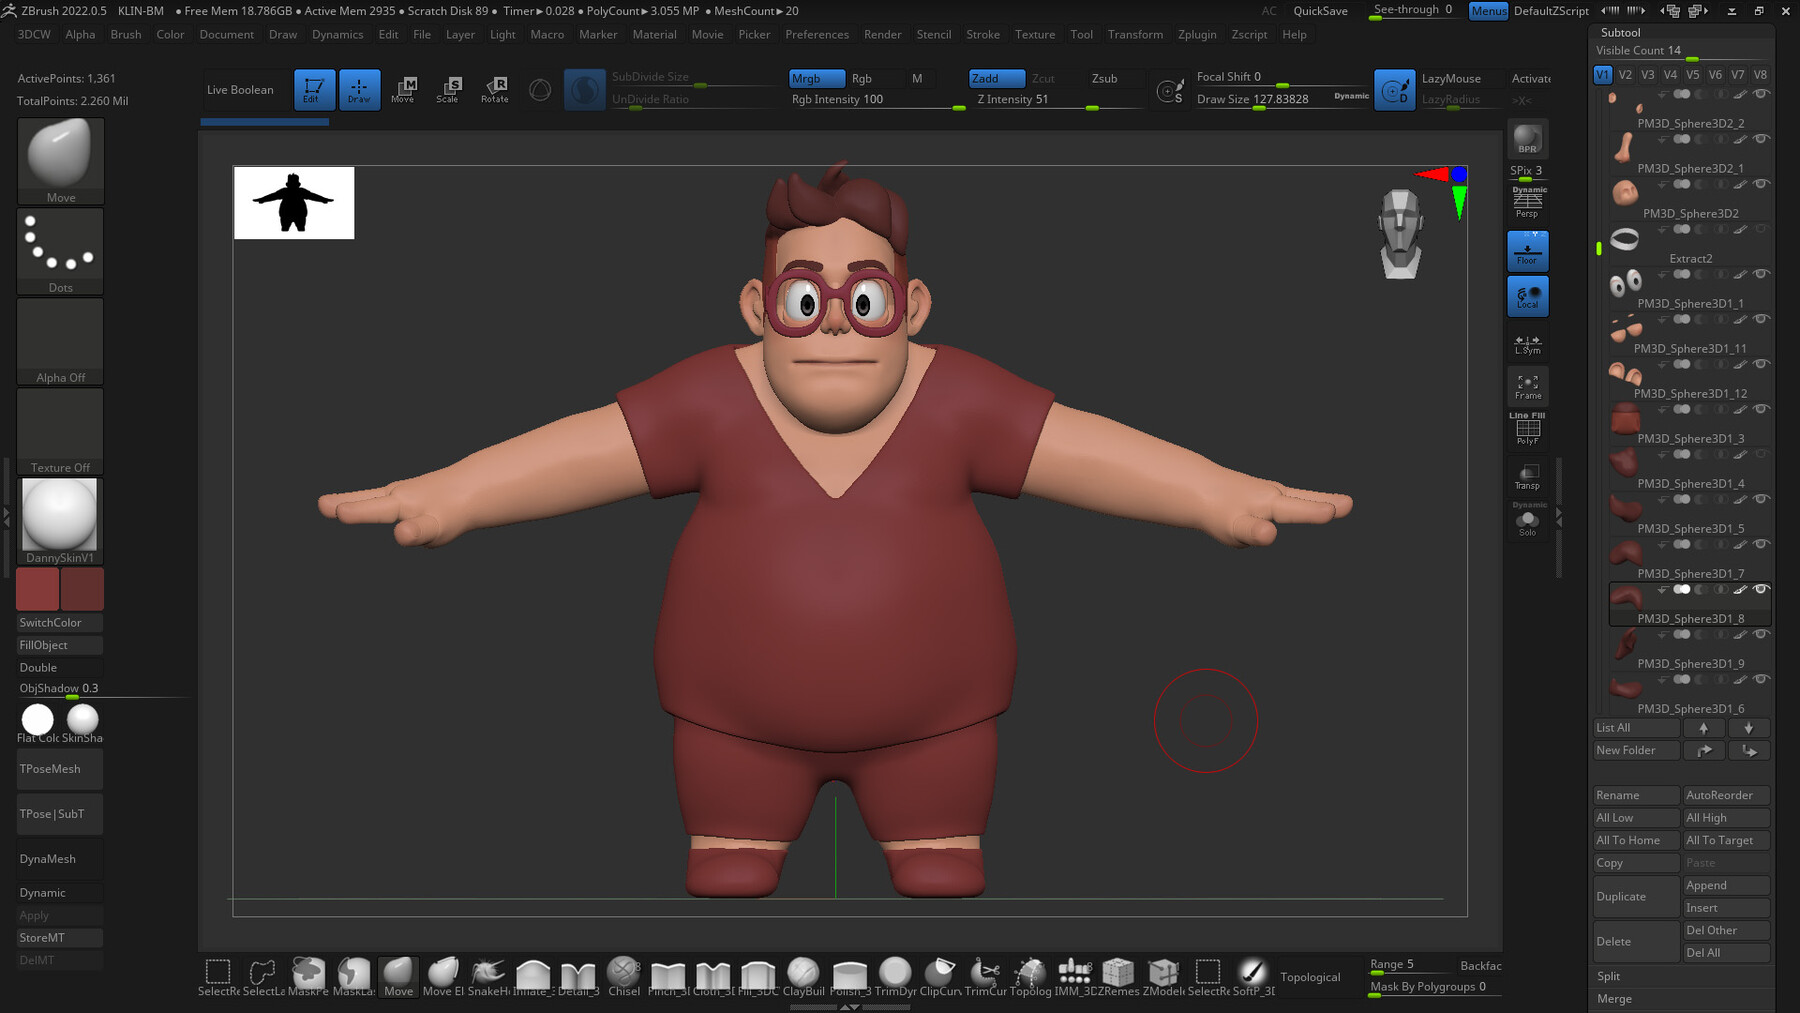Click QuickSave in the title bar
The width and height of the screenshot is (1800, 1013).
coord(1320,11)
